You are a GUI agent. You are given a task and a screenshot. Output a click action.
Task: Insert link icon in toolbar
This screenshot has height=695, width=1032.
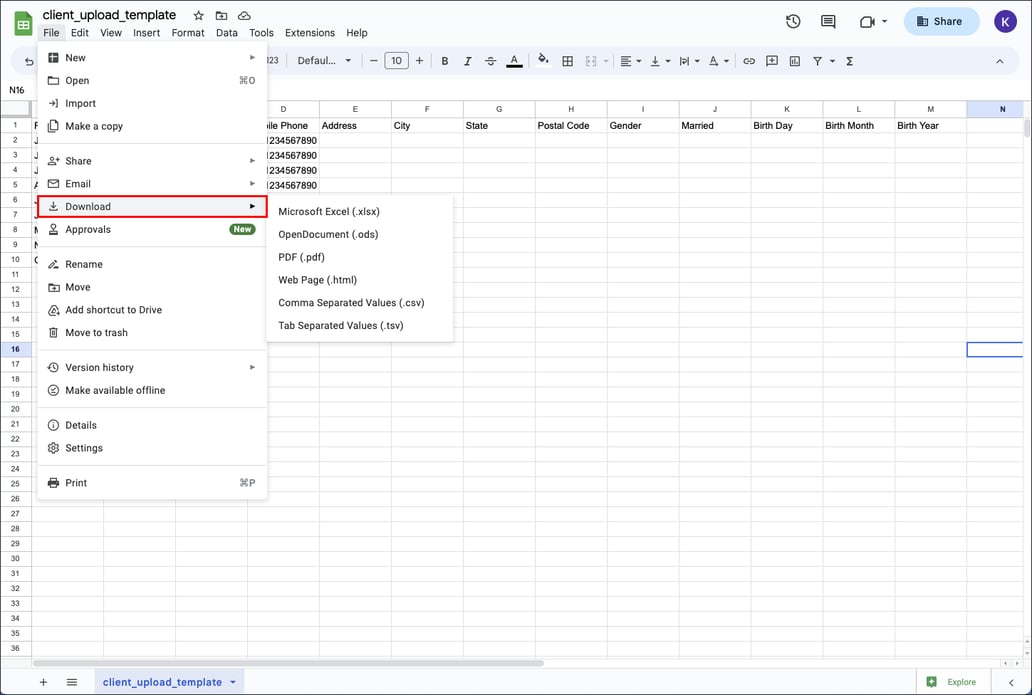coord(749,61)
